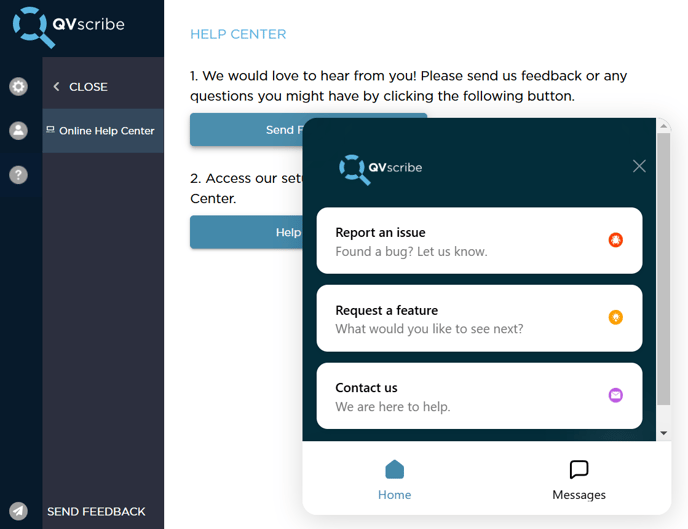The image size is (688, 529).
Task: Click the QVscribe logo in widget header
Action: (380, 169)
